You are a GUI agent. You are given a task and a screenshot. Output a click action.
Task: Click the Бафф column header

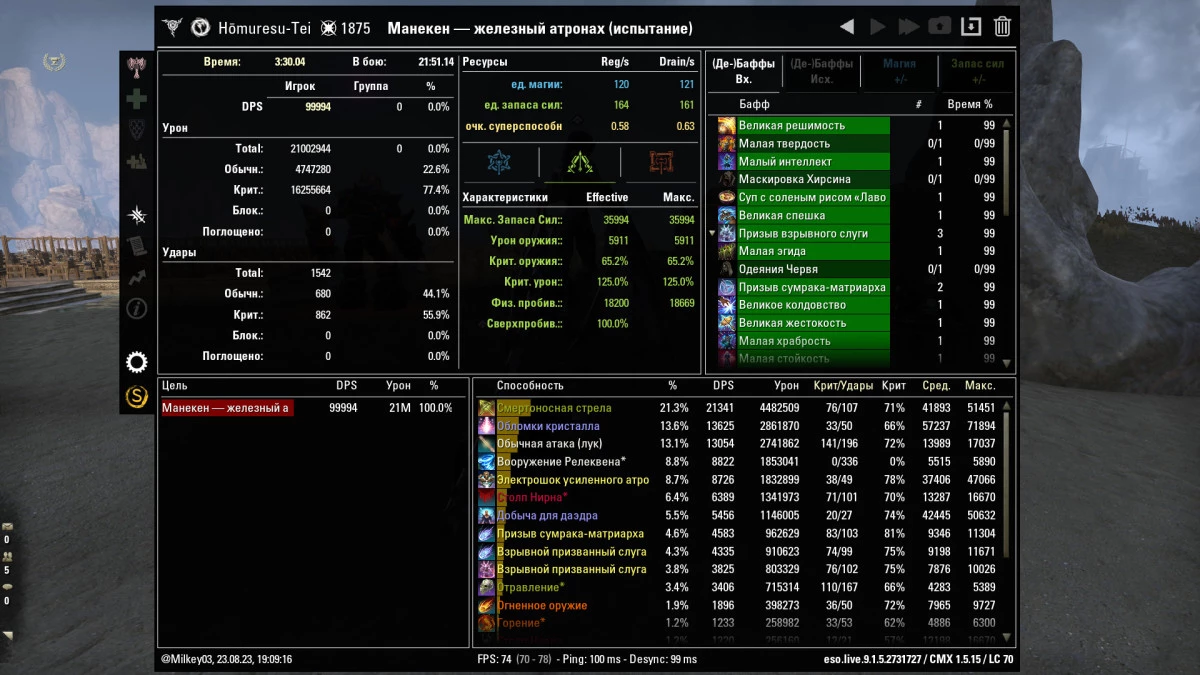click(x=754, y=104)
